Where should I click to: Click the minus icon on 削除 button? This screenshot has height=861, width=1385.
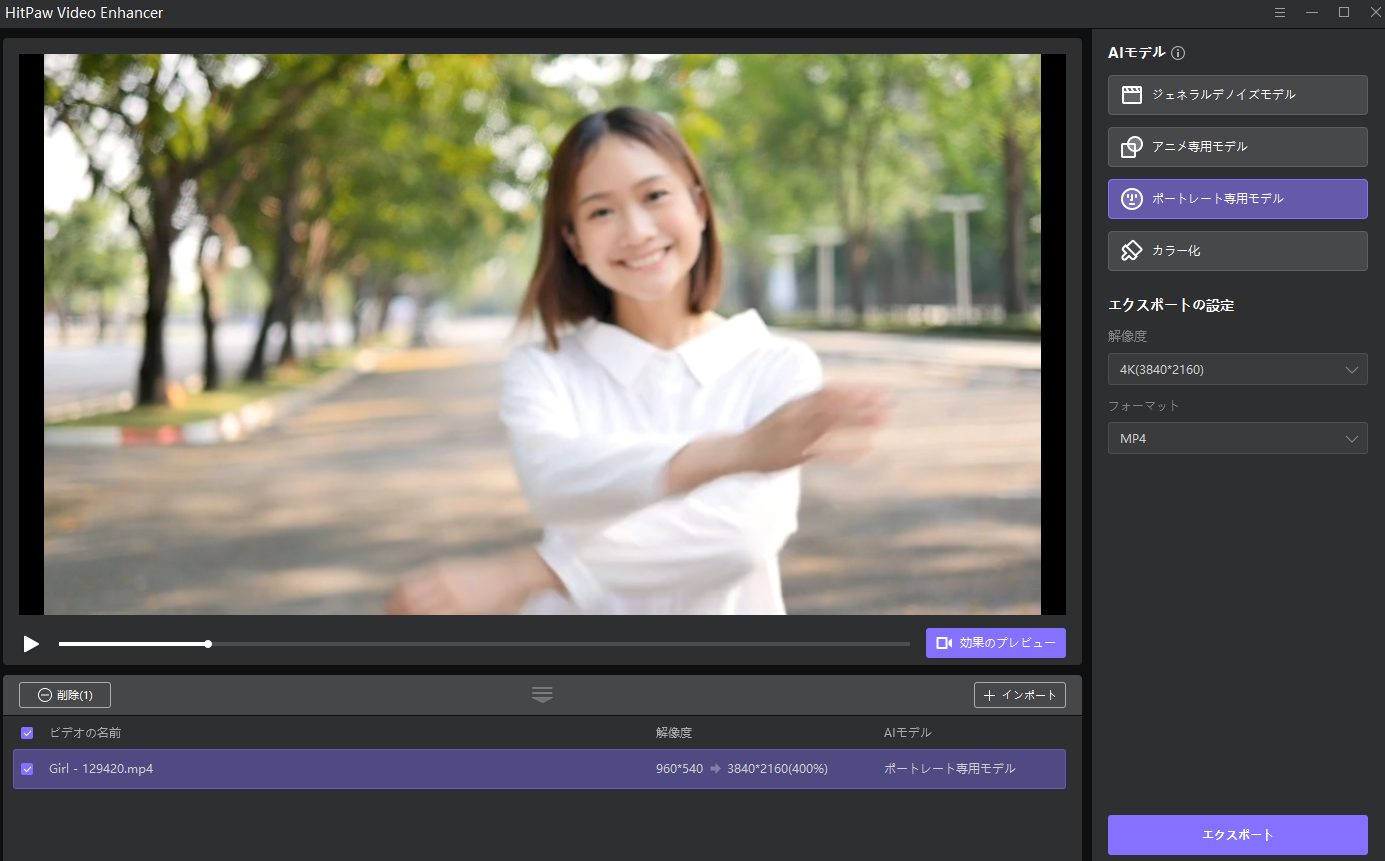pyautogui.click(x=44, y=694)
